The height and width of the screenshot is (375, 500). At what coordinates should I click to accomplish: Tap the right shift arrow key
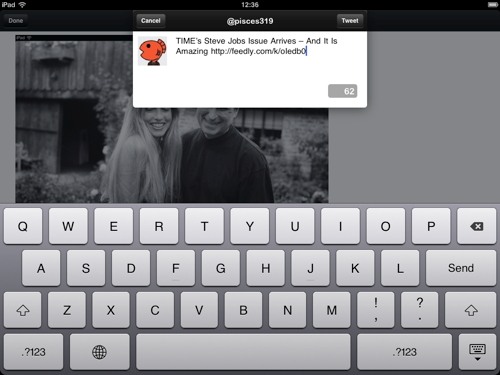pos(471,310)
